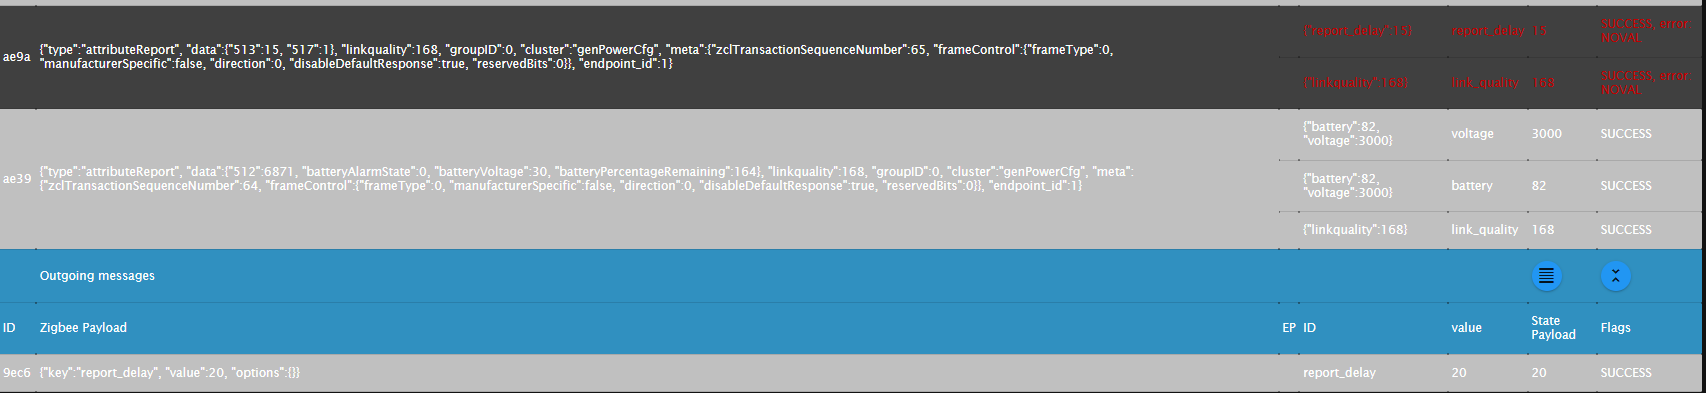Viewport: 1706px width, 393px height.
Task: Select incoming message ID ae9a
Action: (x=17, y=57)
